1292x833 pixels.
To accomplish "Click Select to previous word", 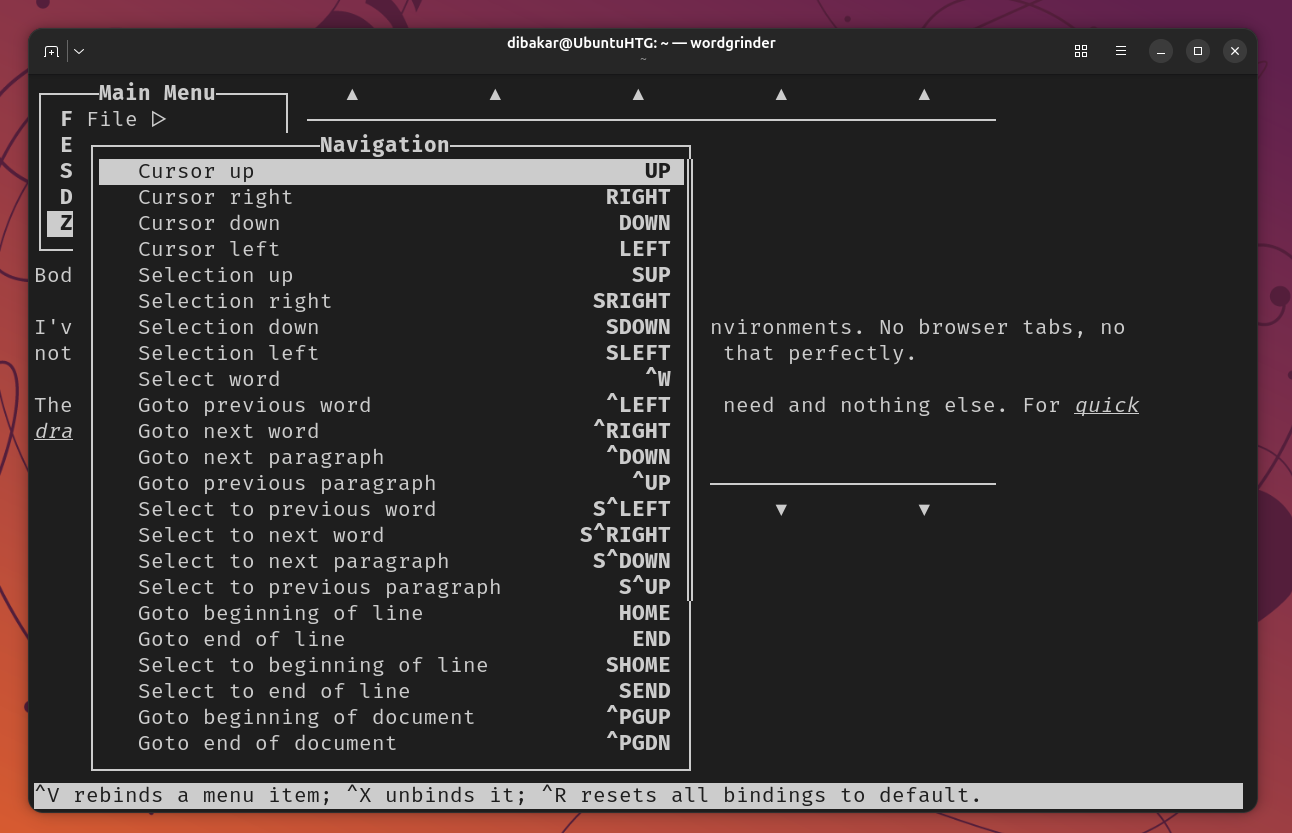I will point(391,509).
